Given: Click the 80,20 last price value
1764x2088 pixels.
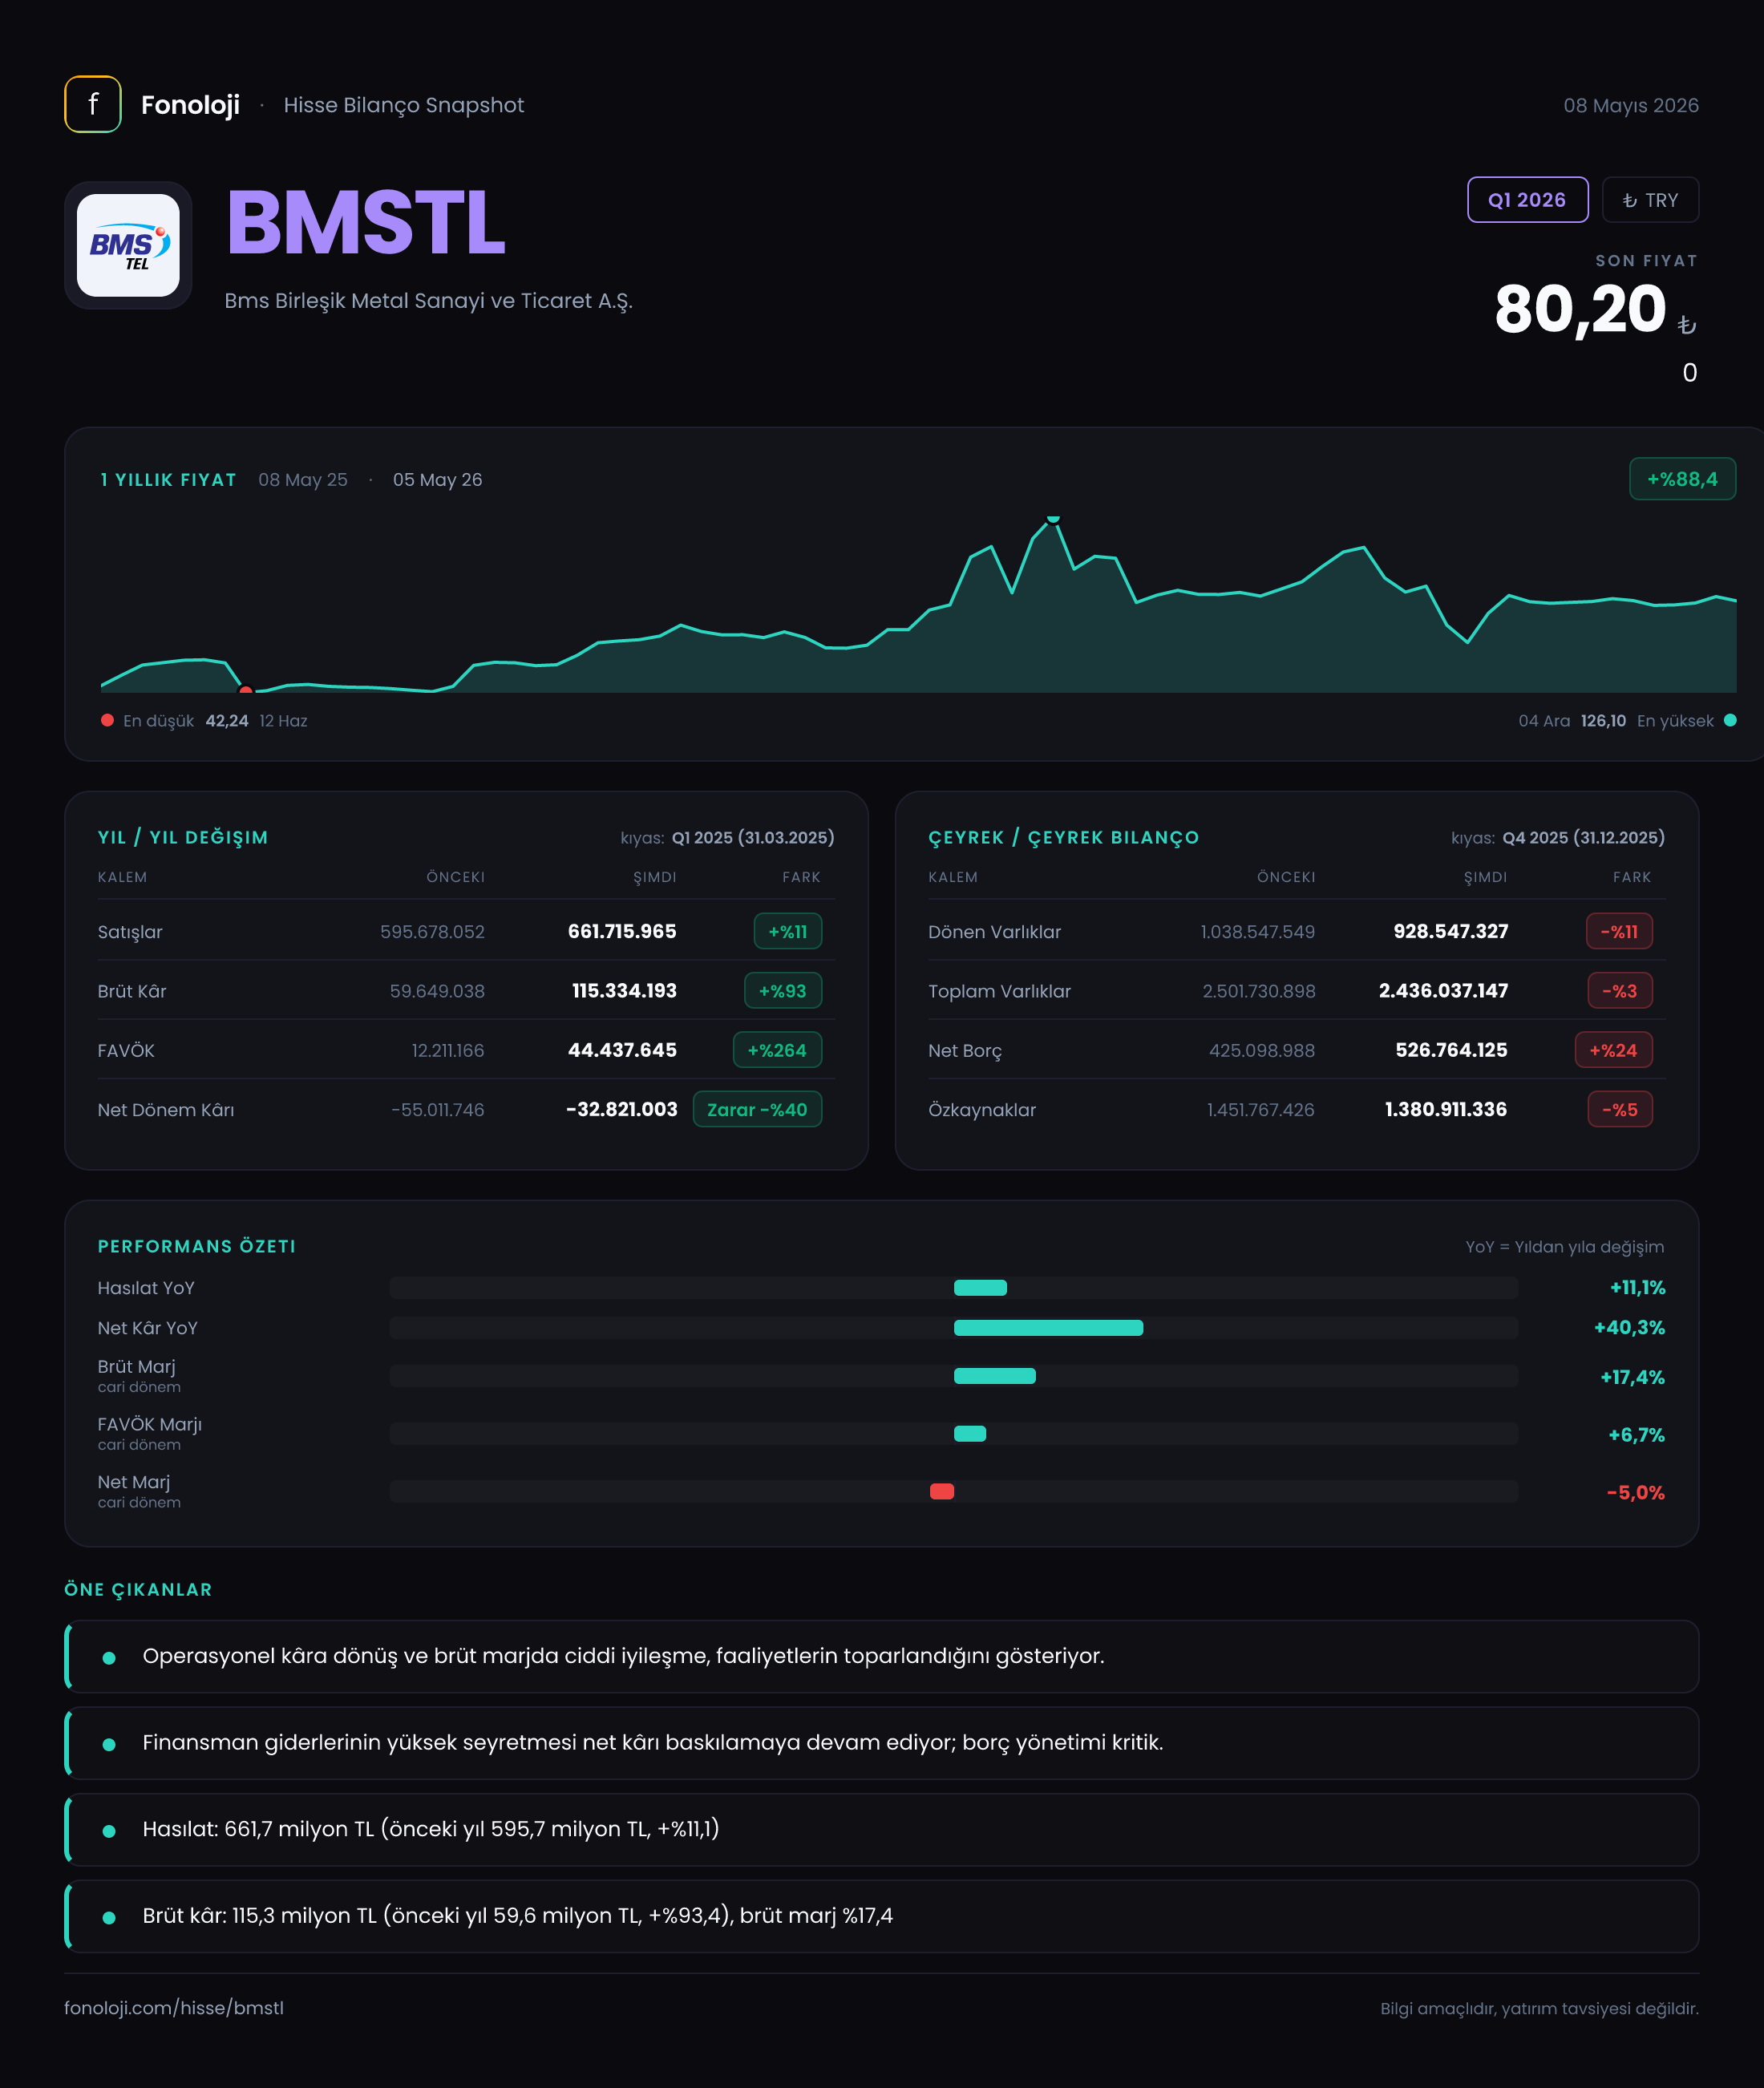Looking at the screenshot, I should click(x=1580, y=309).
